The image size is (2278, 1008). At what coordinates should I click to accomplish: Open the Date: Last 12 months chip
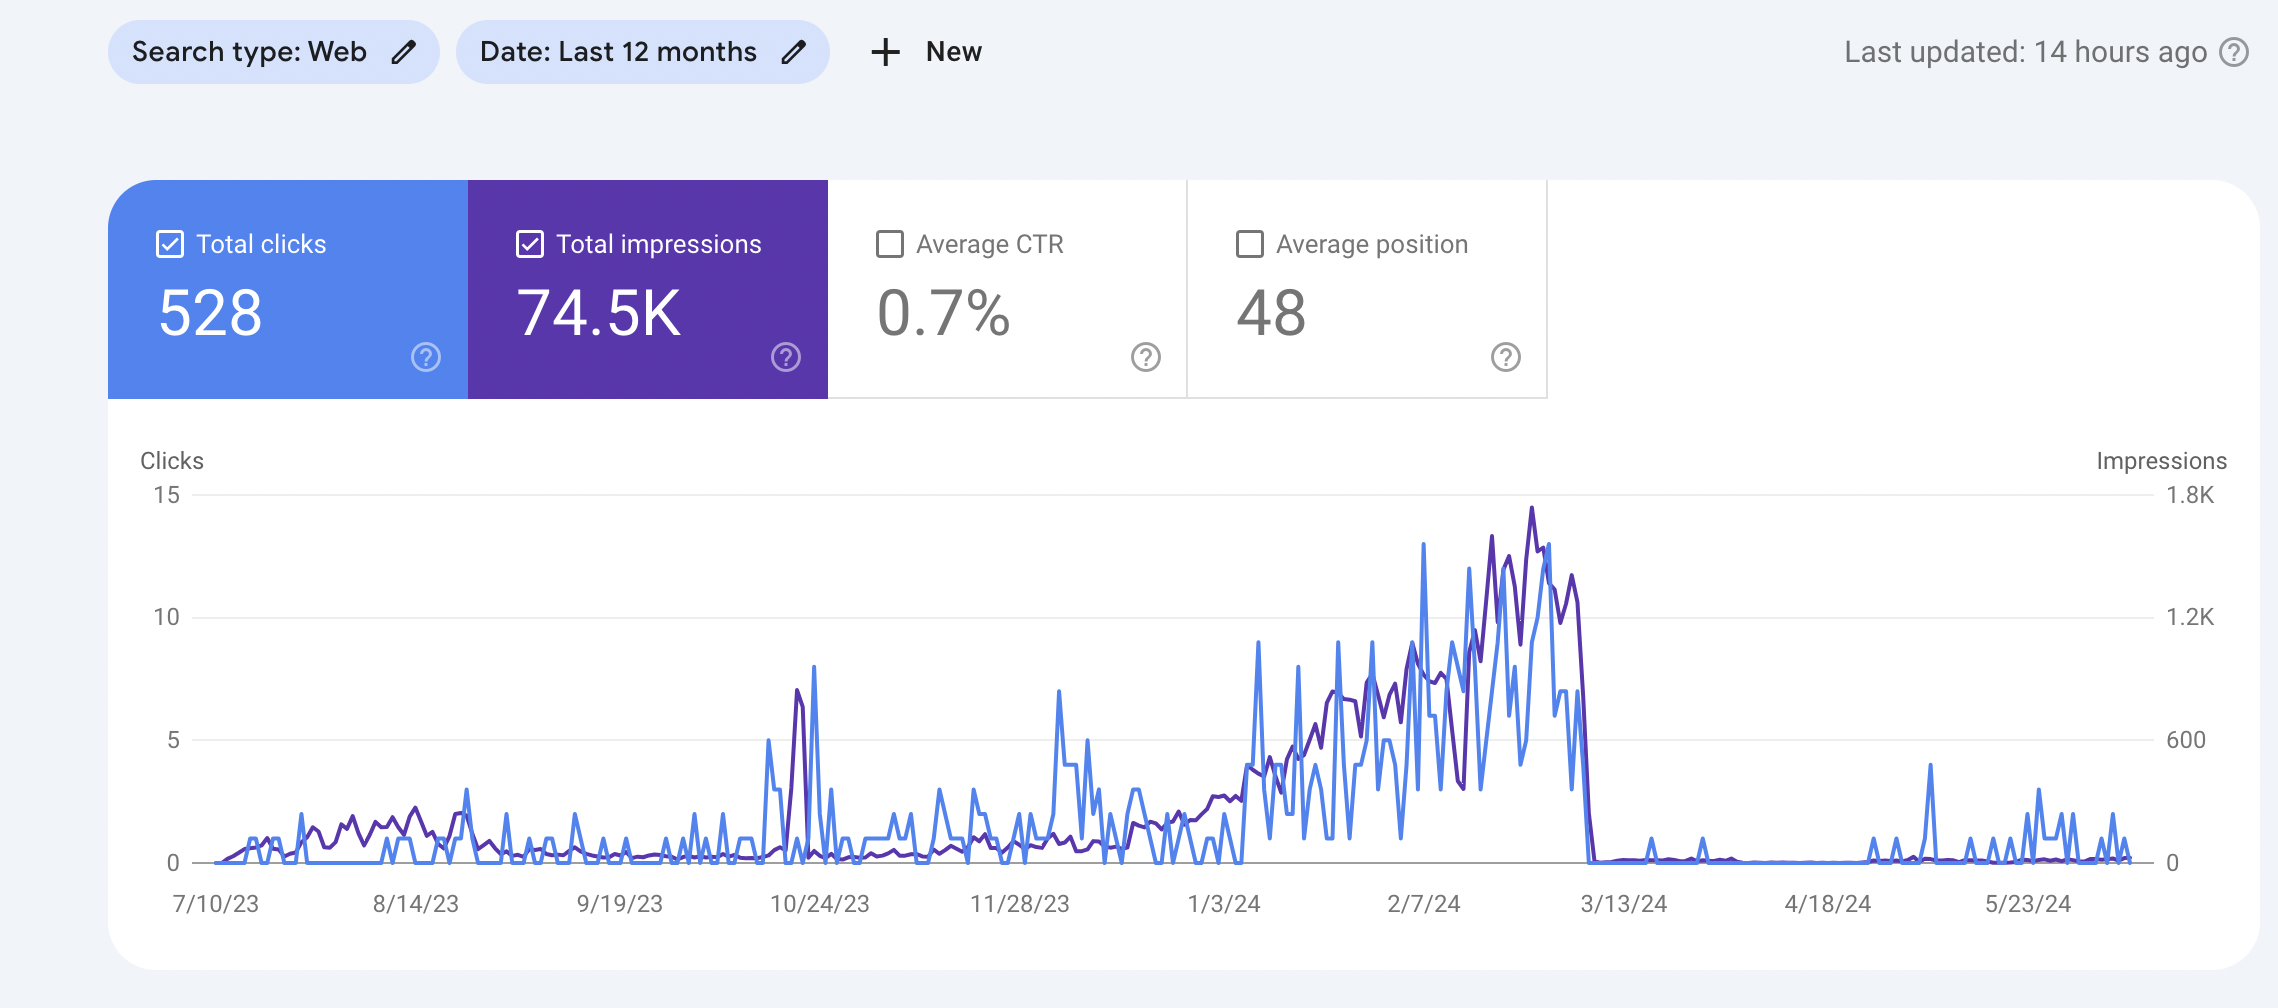tap(642, 52)
